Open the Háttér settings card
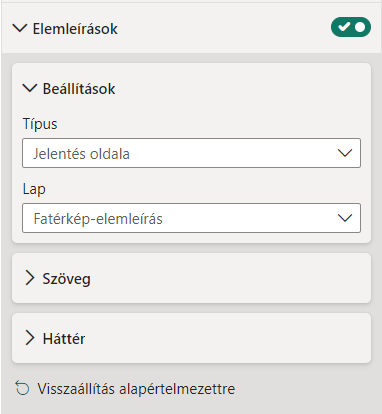382x414 pixels. [x=191, y=338]
